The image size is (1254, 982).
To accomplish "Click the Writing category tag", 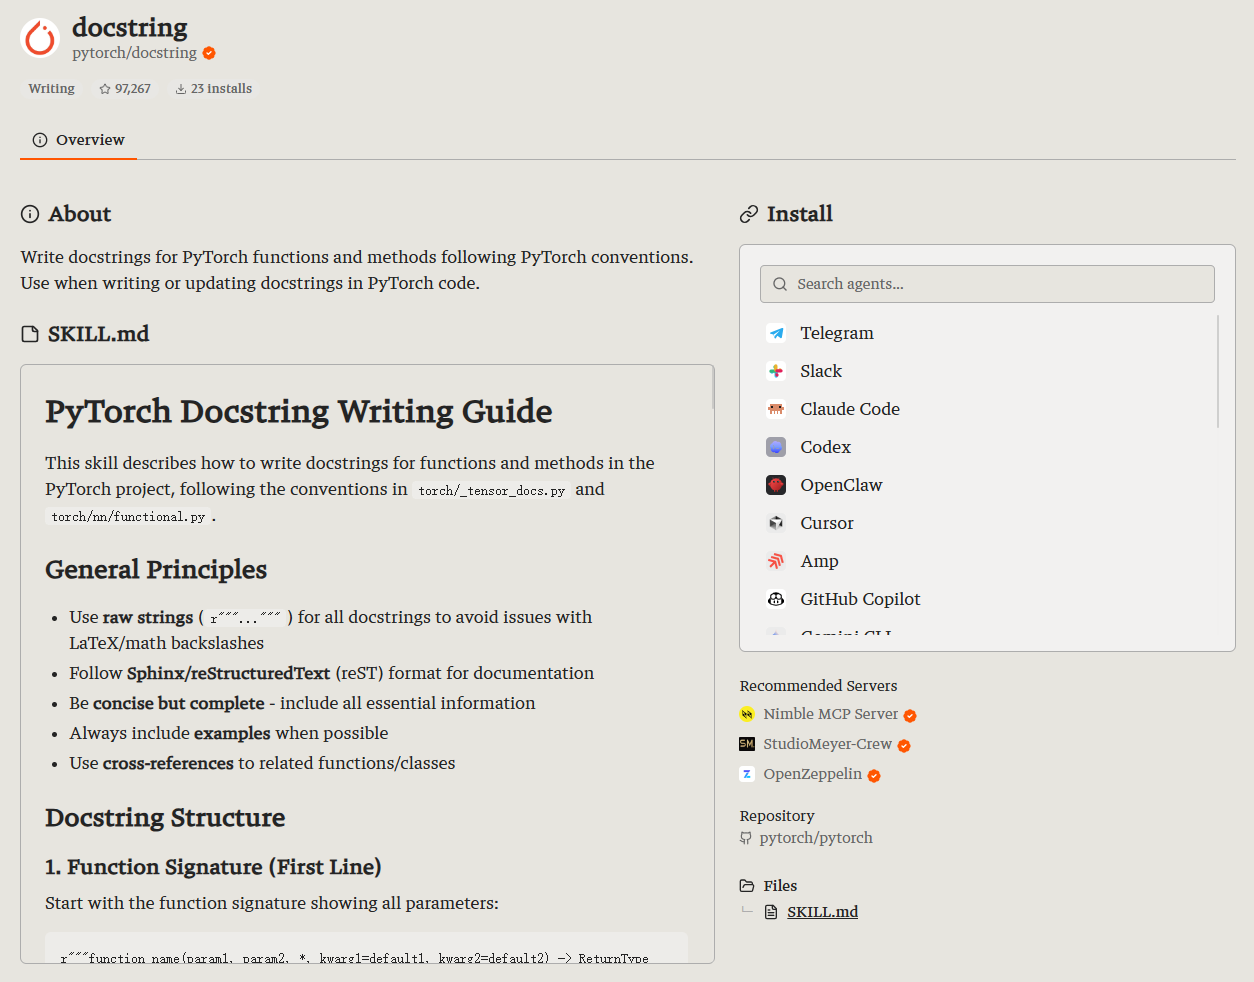I will click(x=52, y=89).
